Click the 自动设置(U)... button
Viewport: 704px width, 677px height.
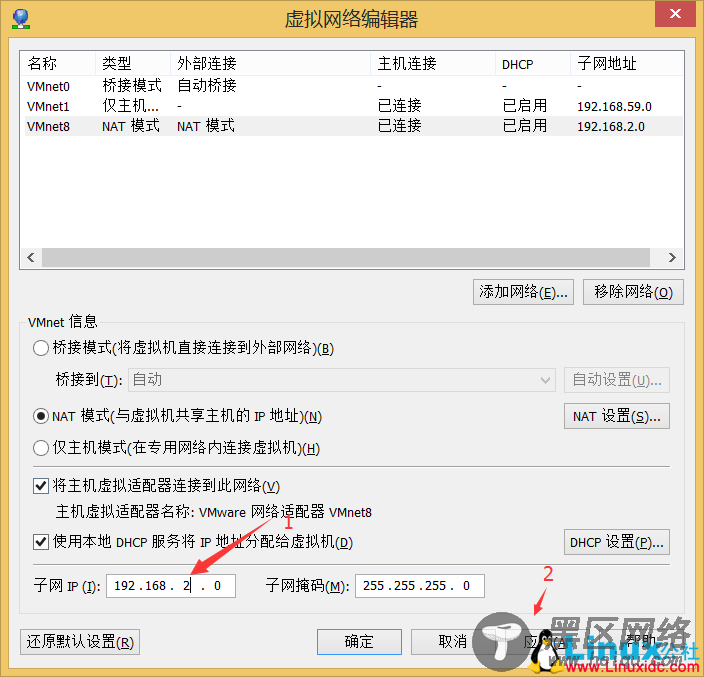(616, 380)
